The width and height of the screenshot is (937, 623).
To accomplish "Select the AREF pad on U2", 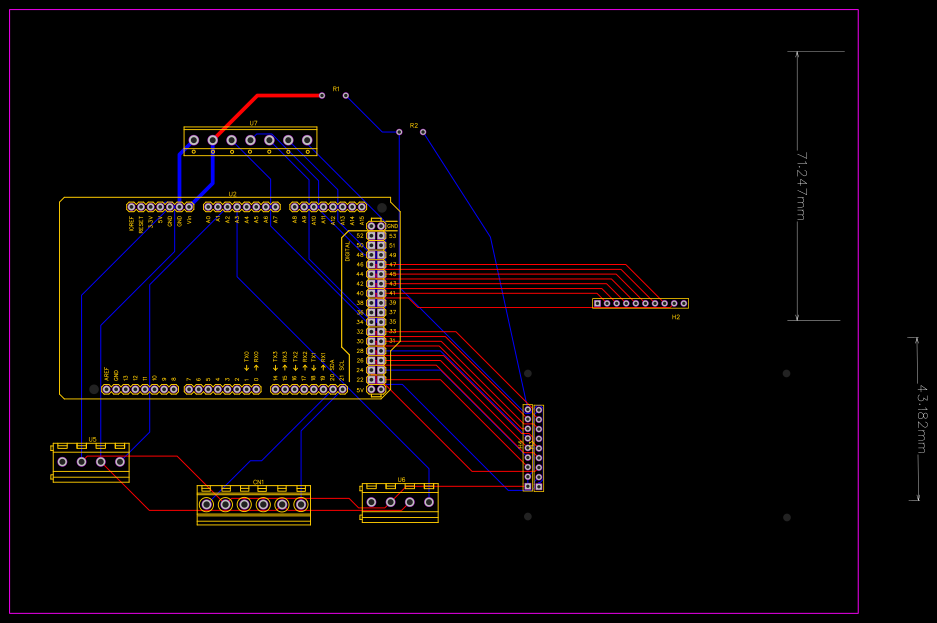I will (x=106, y=389).
